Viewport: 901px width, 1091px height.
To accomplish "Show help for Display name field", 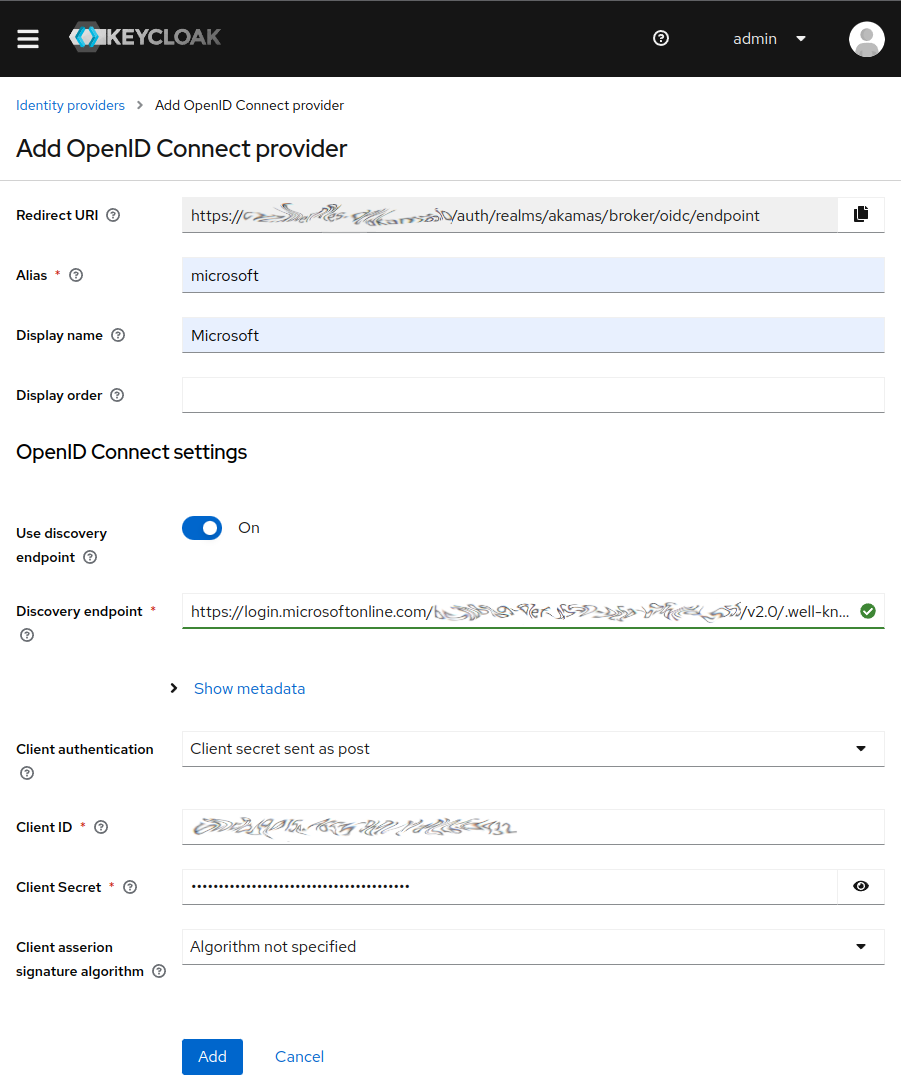I will point(118,335).
